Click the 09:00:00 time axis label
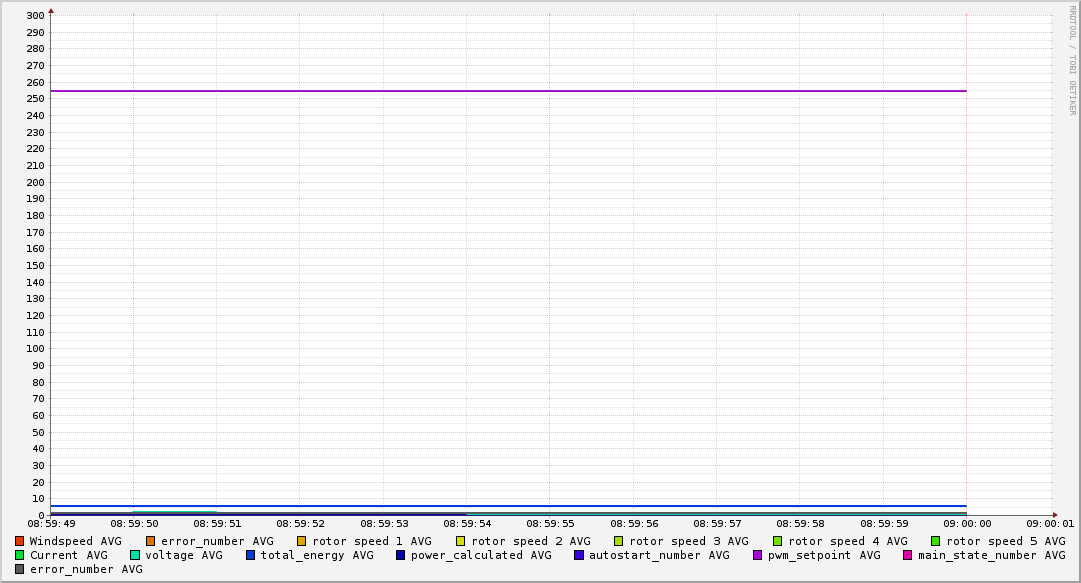 (967, 523)
